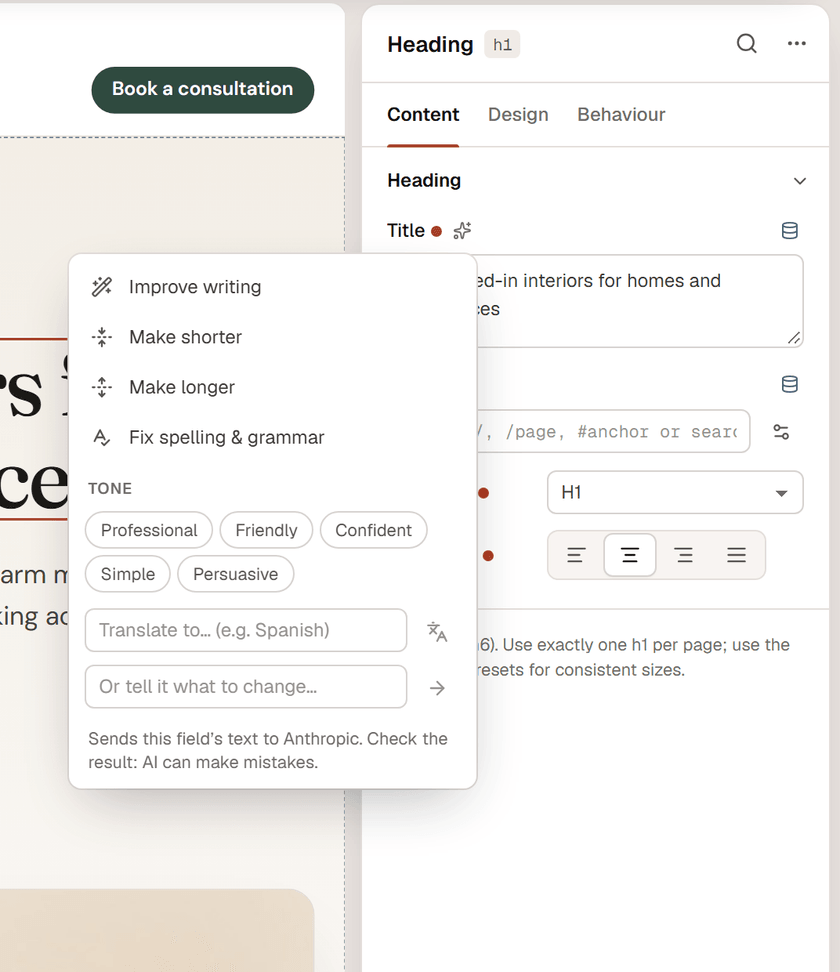The image size is (840, 972).
Task: Click the Make longer expand icon
Action: 102,387
